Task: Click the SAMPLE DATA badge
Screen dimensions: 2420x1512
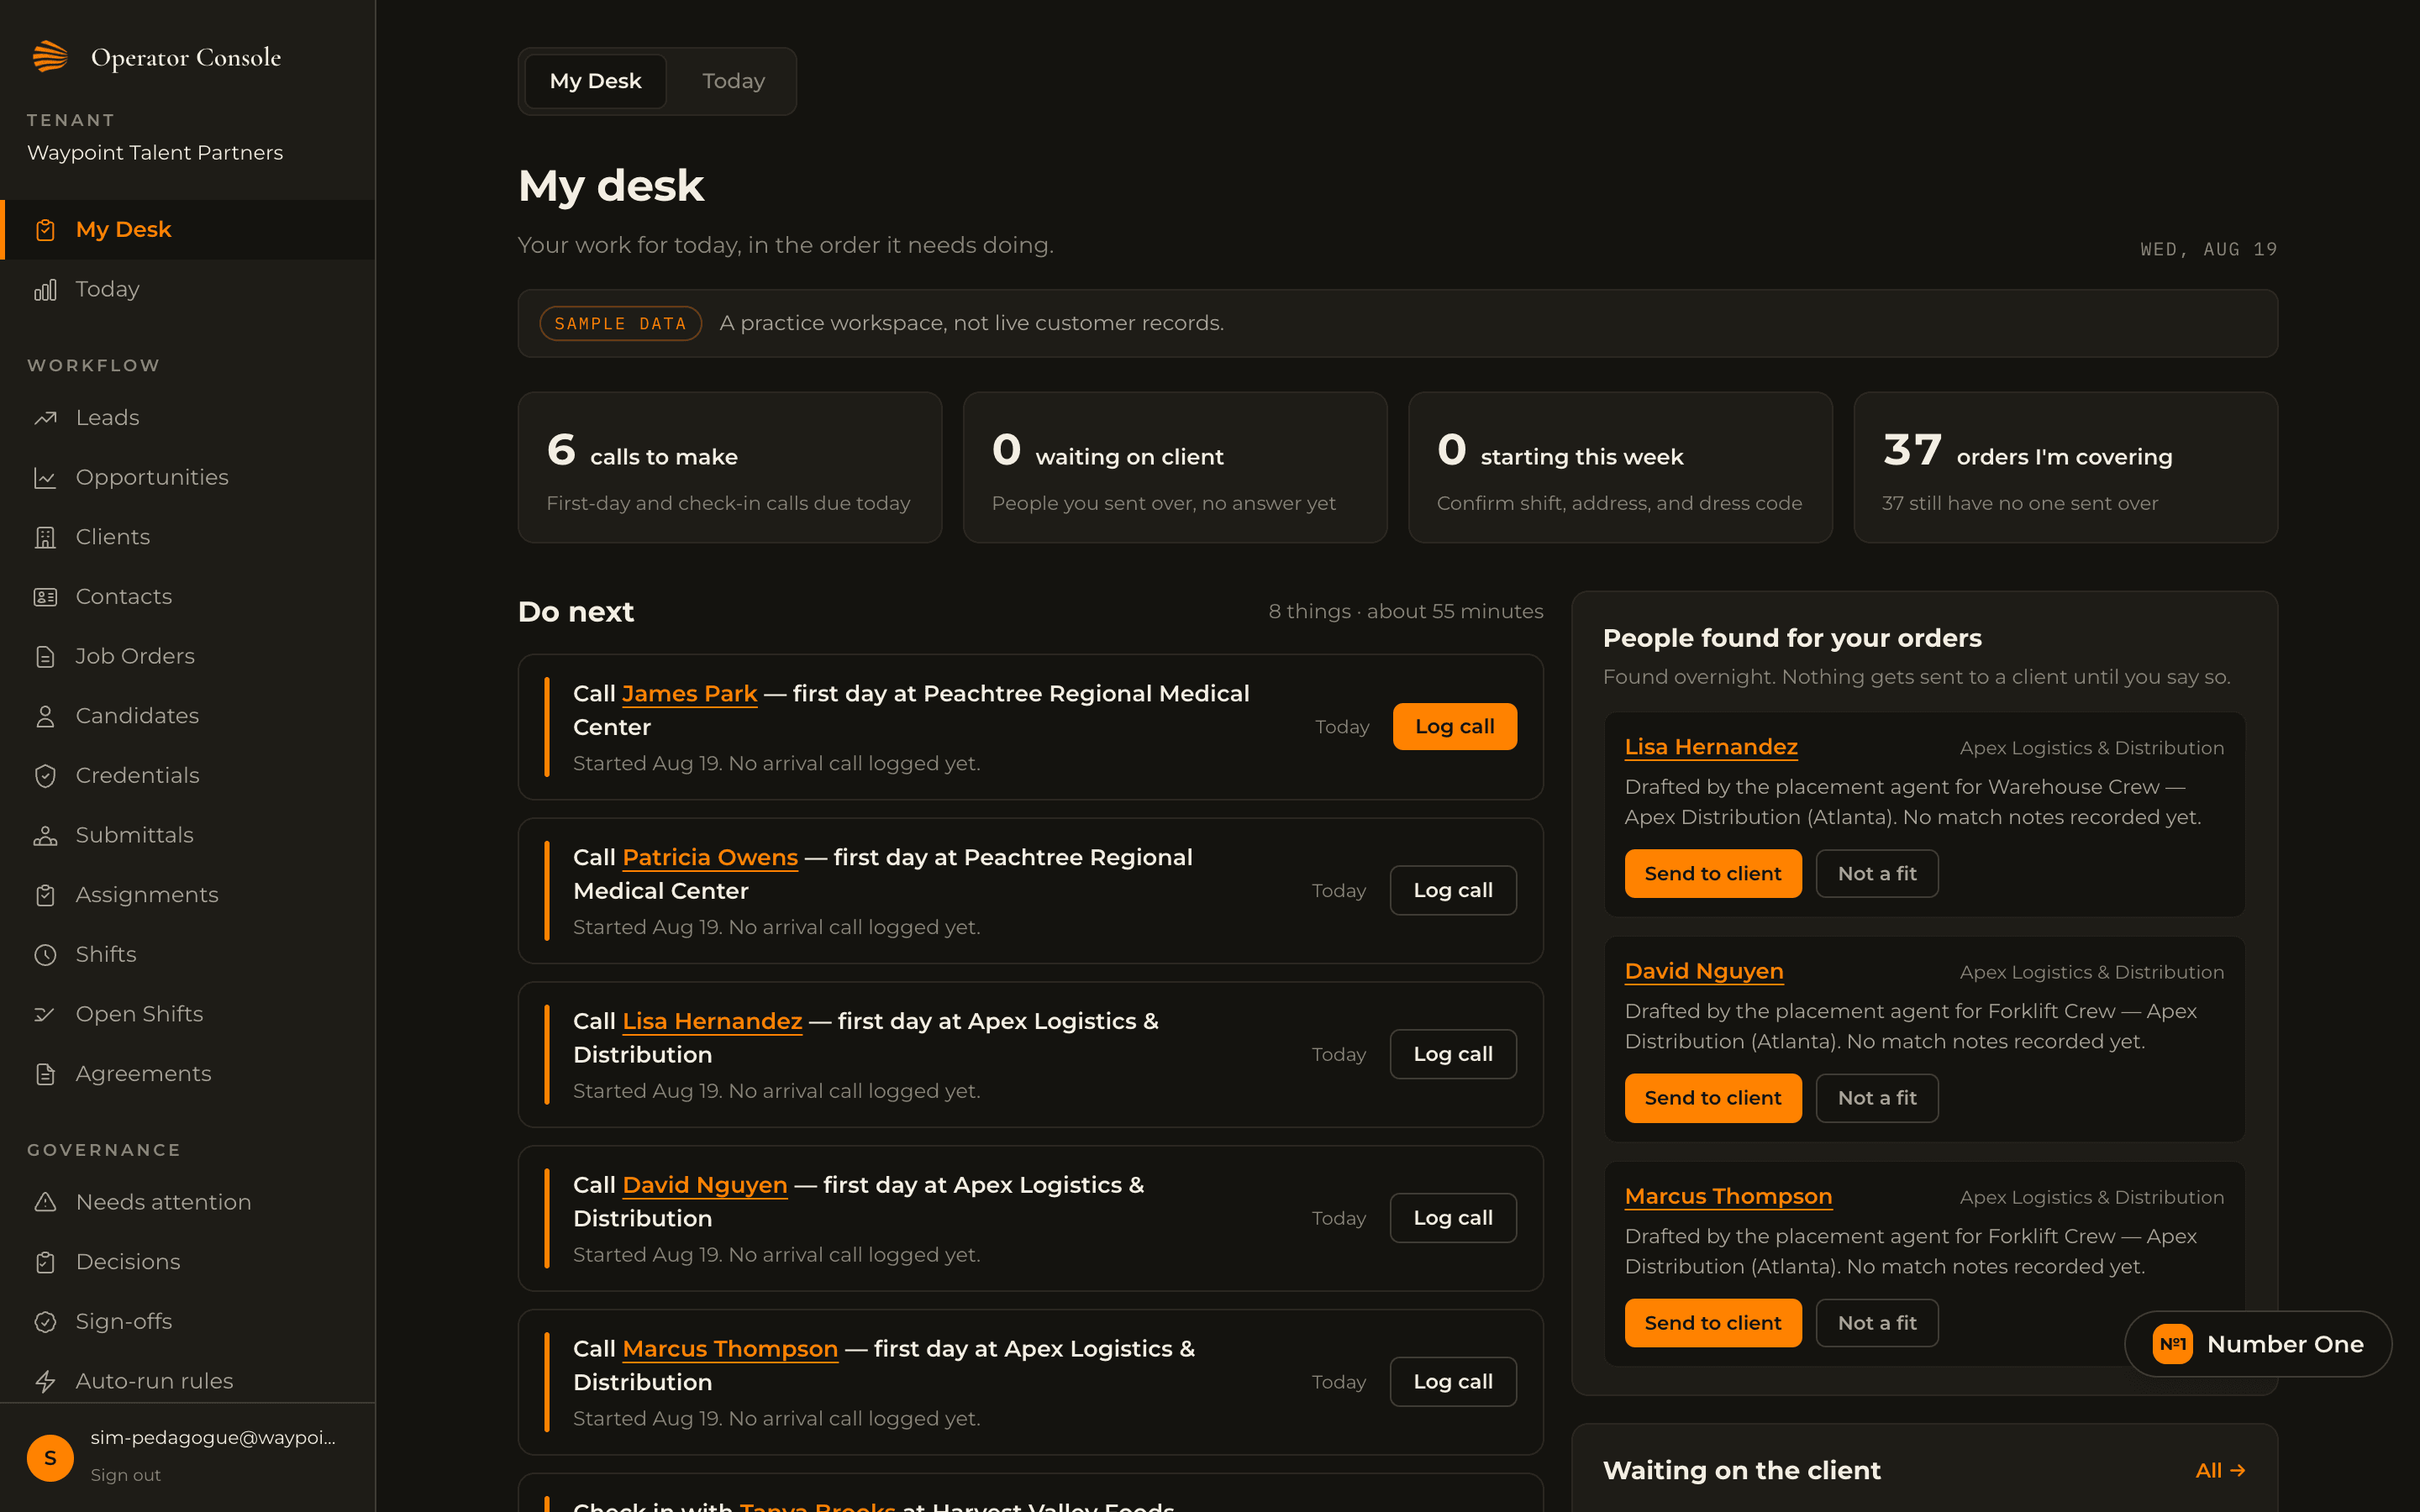Action: pos(620,324)
